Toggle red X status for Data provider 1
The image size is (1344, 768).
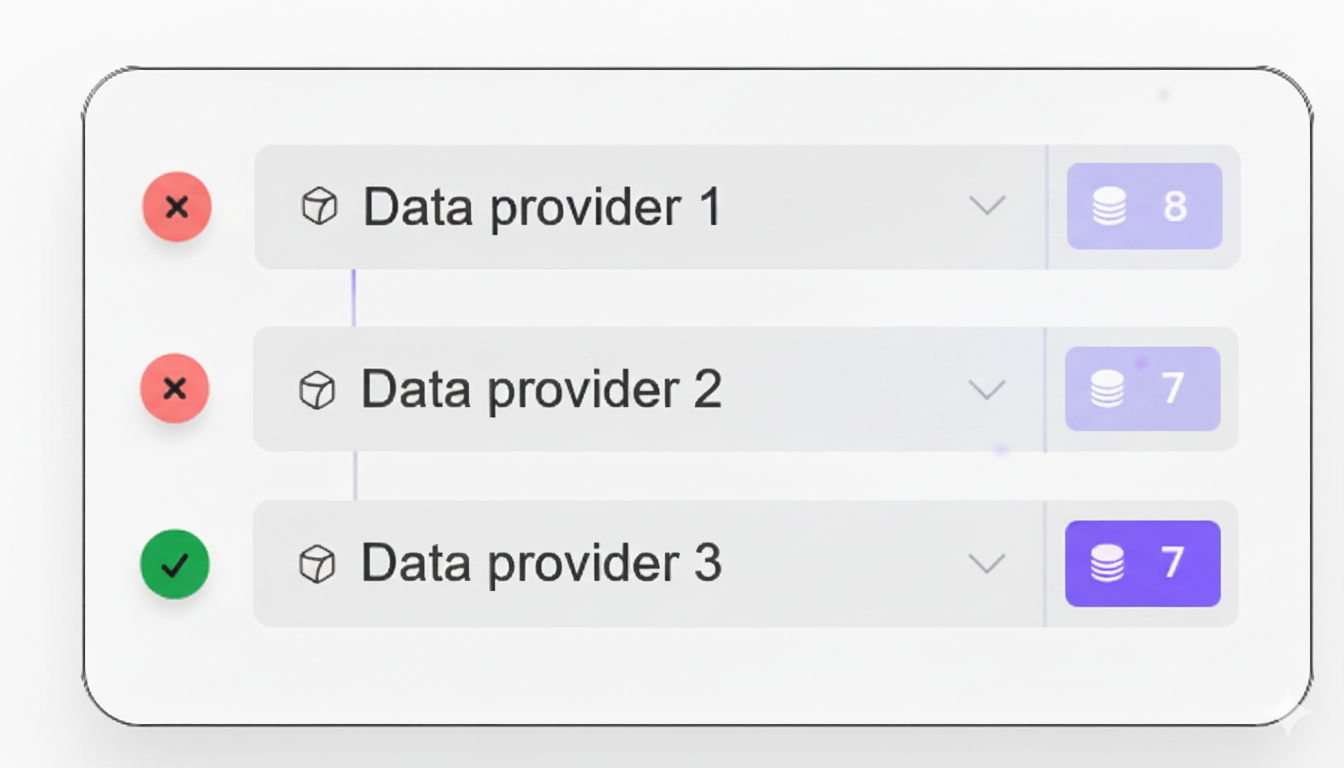[177, 207]
